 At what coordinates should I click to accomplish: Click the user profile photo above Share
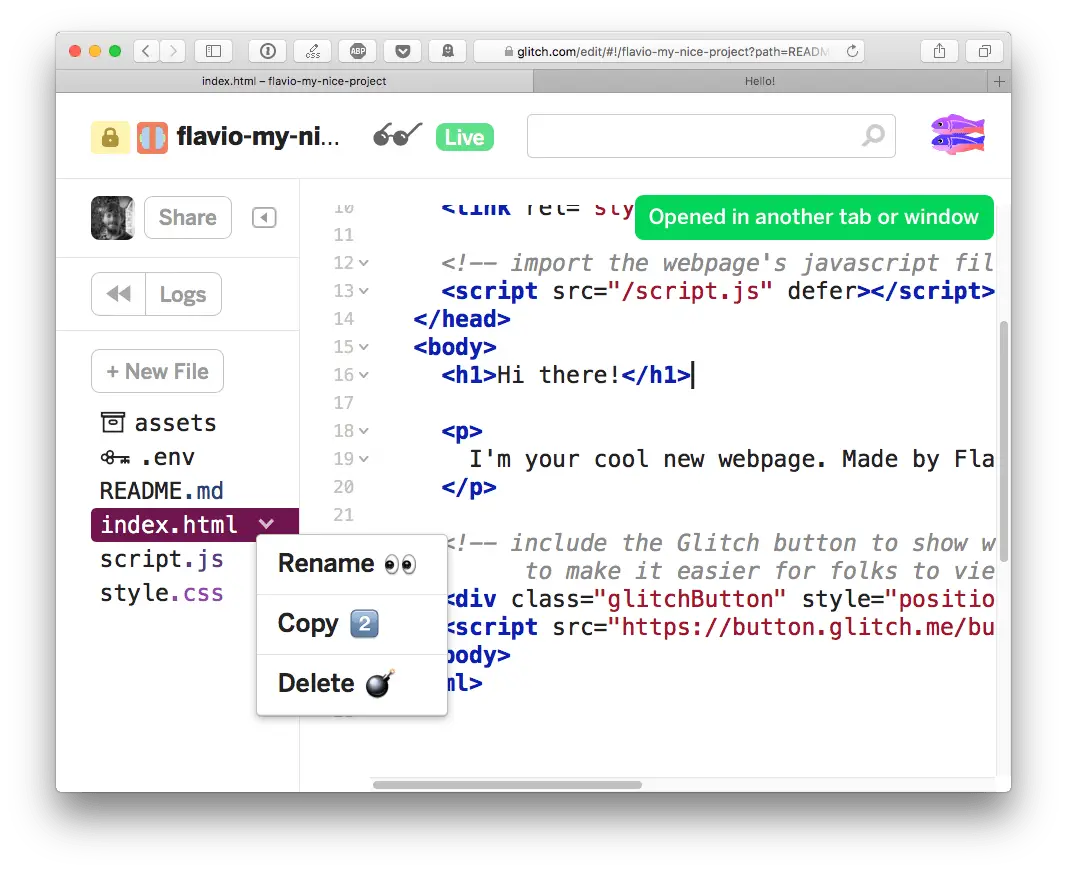(112, 217)
